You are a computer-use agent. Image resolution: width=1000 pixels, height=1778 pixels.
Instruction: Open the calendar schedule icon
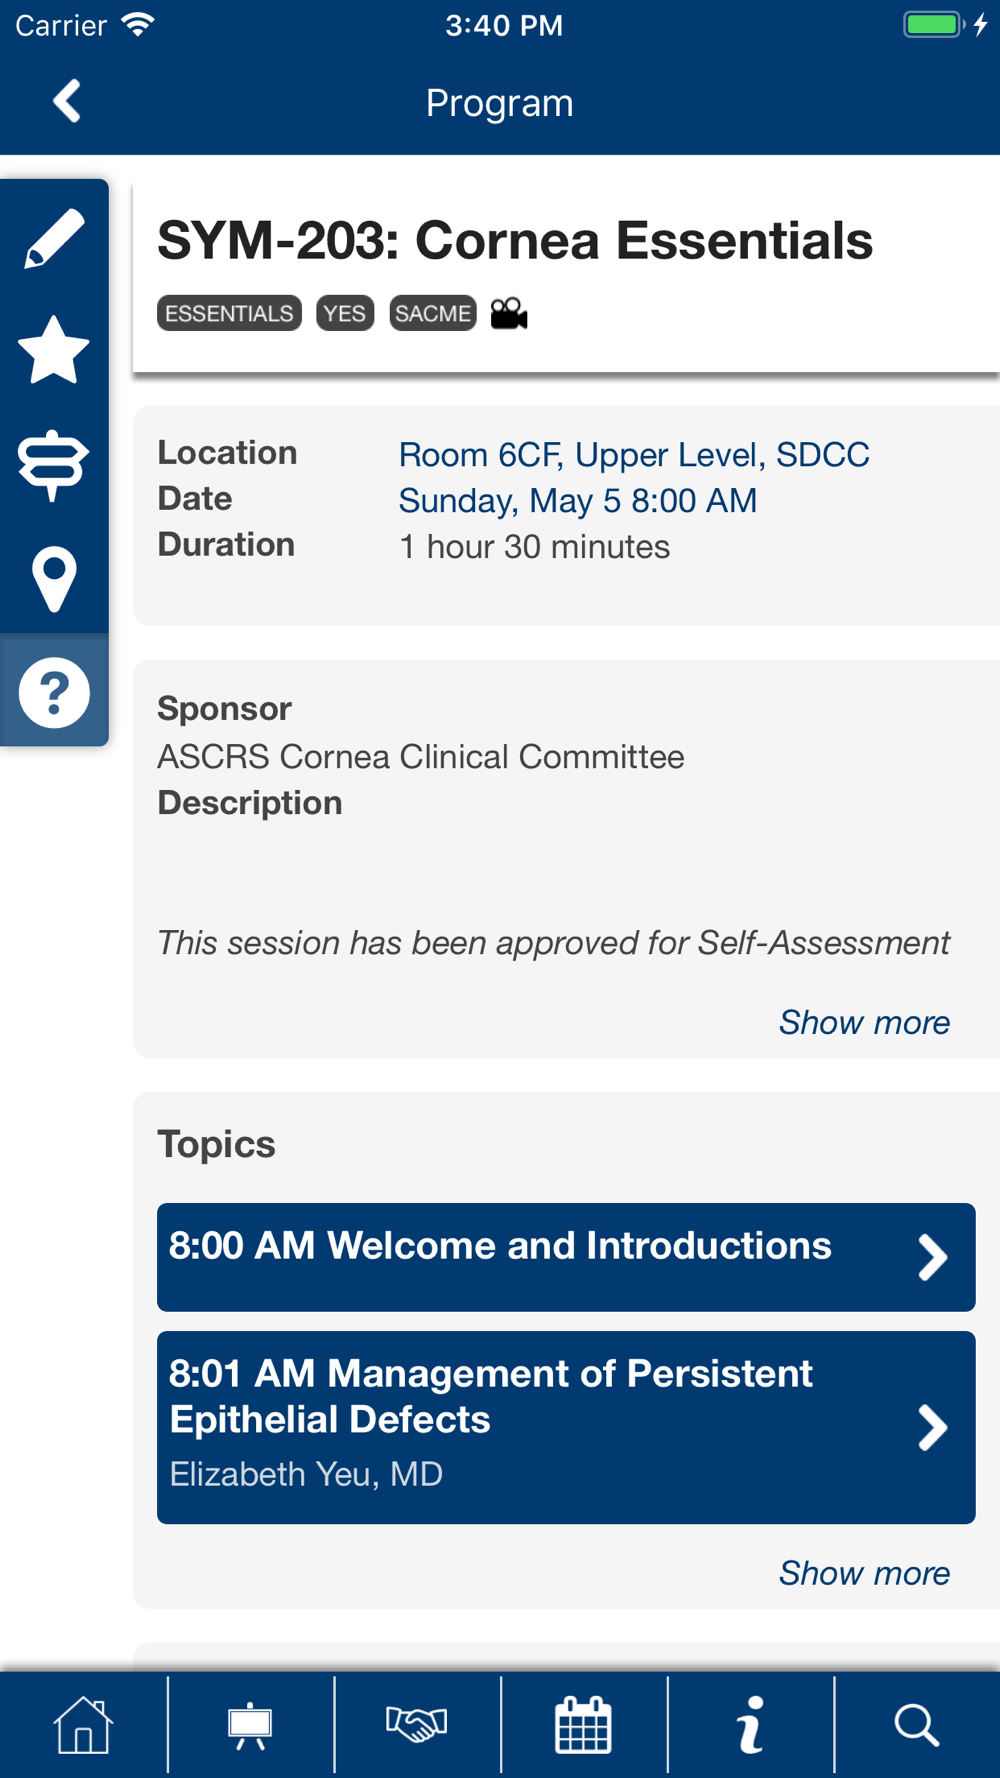(583, 1725)
